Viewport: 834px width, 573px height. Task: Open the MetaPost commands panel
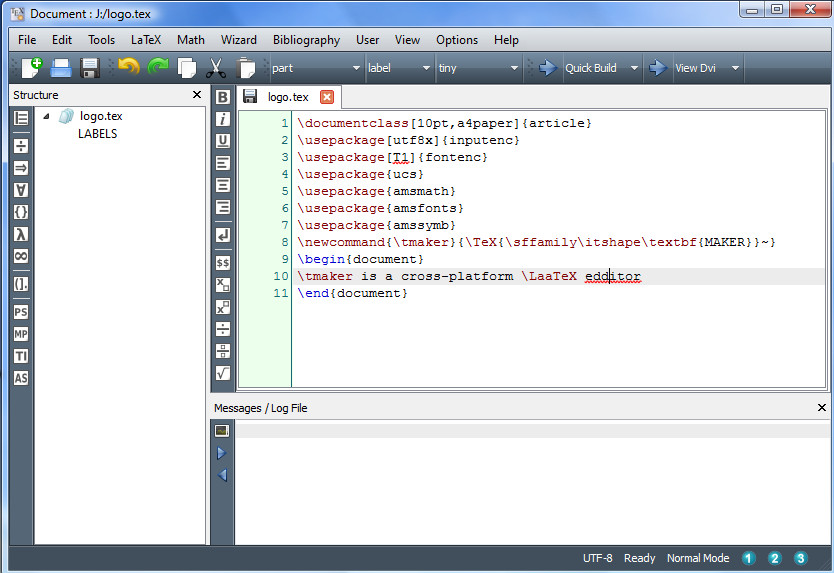[x=21, y=334]
